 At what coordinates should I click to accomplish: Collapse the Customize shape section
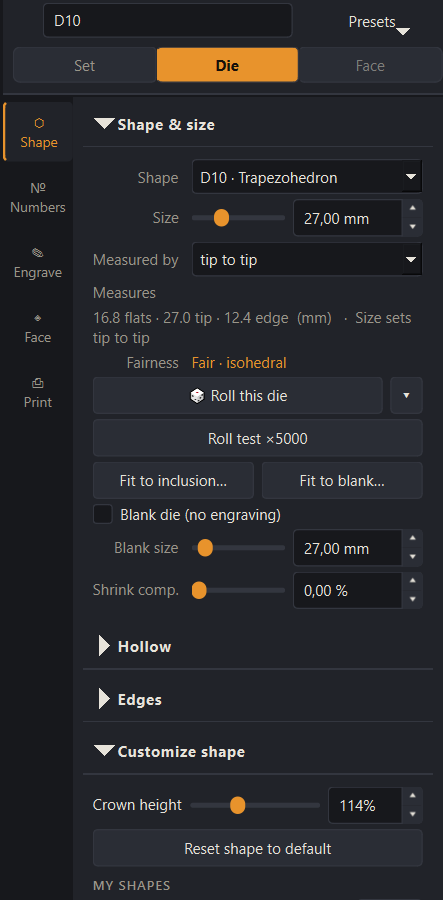pyautogui.click(x=170, y=751)
